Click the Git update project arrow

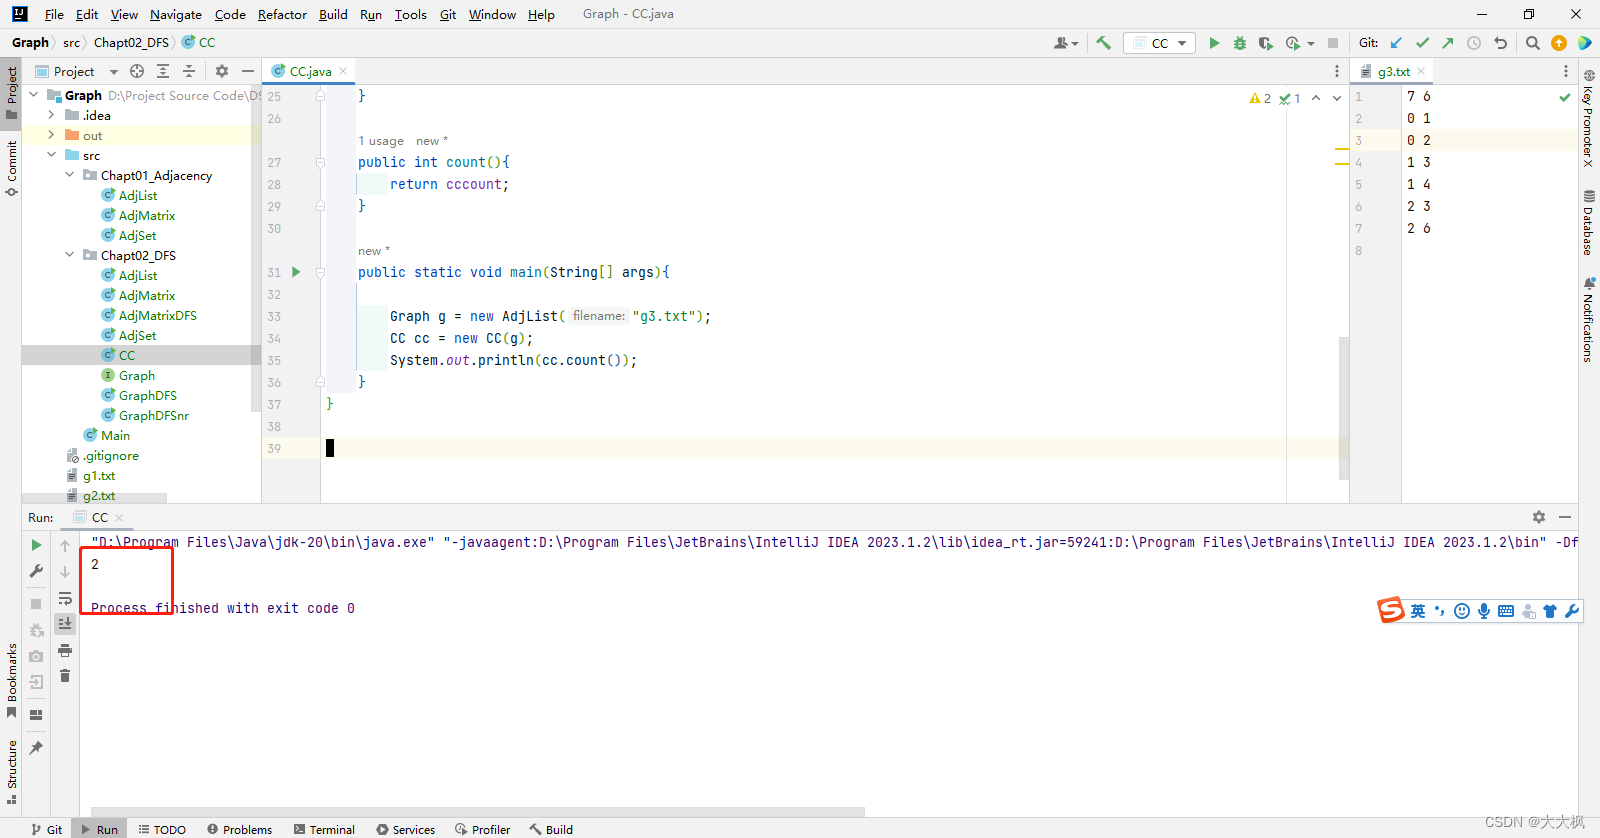coord(1396,43)
